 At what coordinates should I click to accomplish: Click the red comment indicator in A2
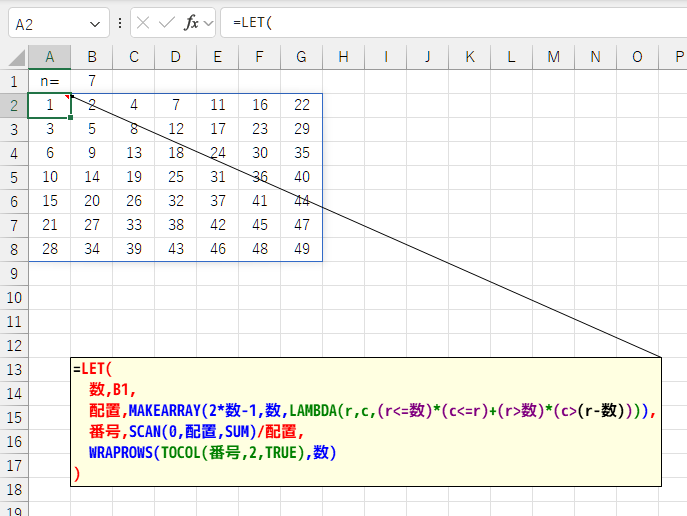tap(67, 96)
